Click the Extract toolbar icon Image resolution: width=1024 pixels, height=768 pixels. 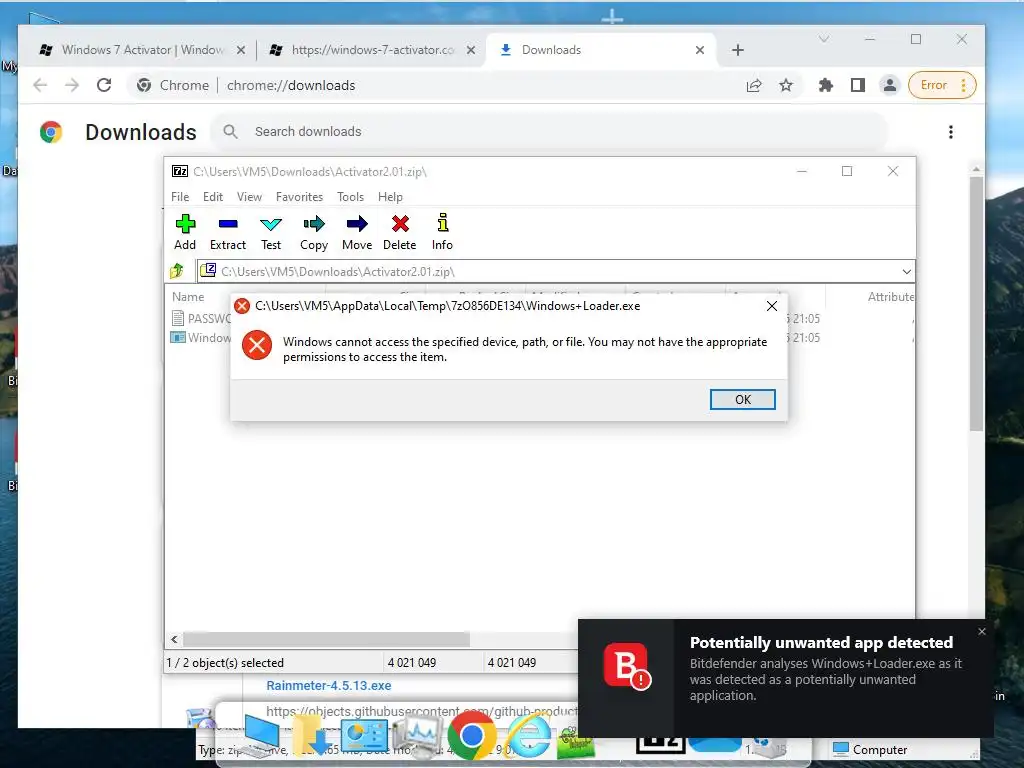227,232
